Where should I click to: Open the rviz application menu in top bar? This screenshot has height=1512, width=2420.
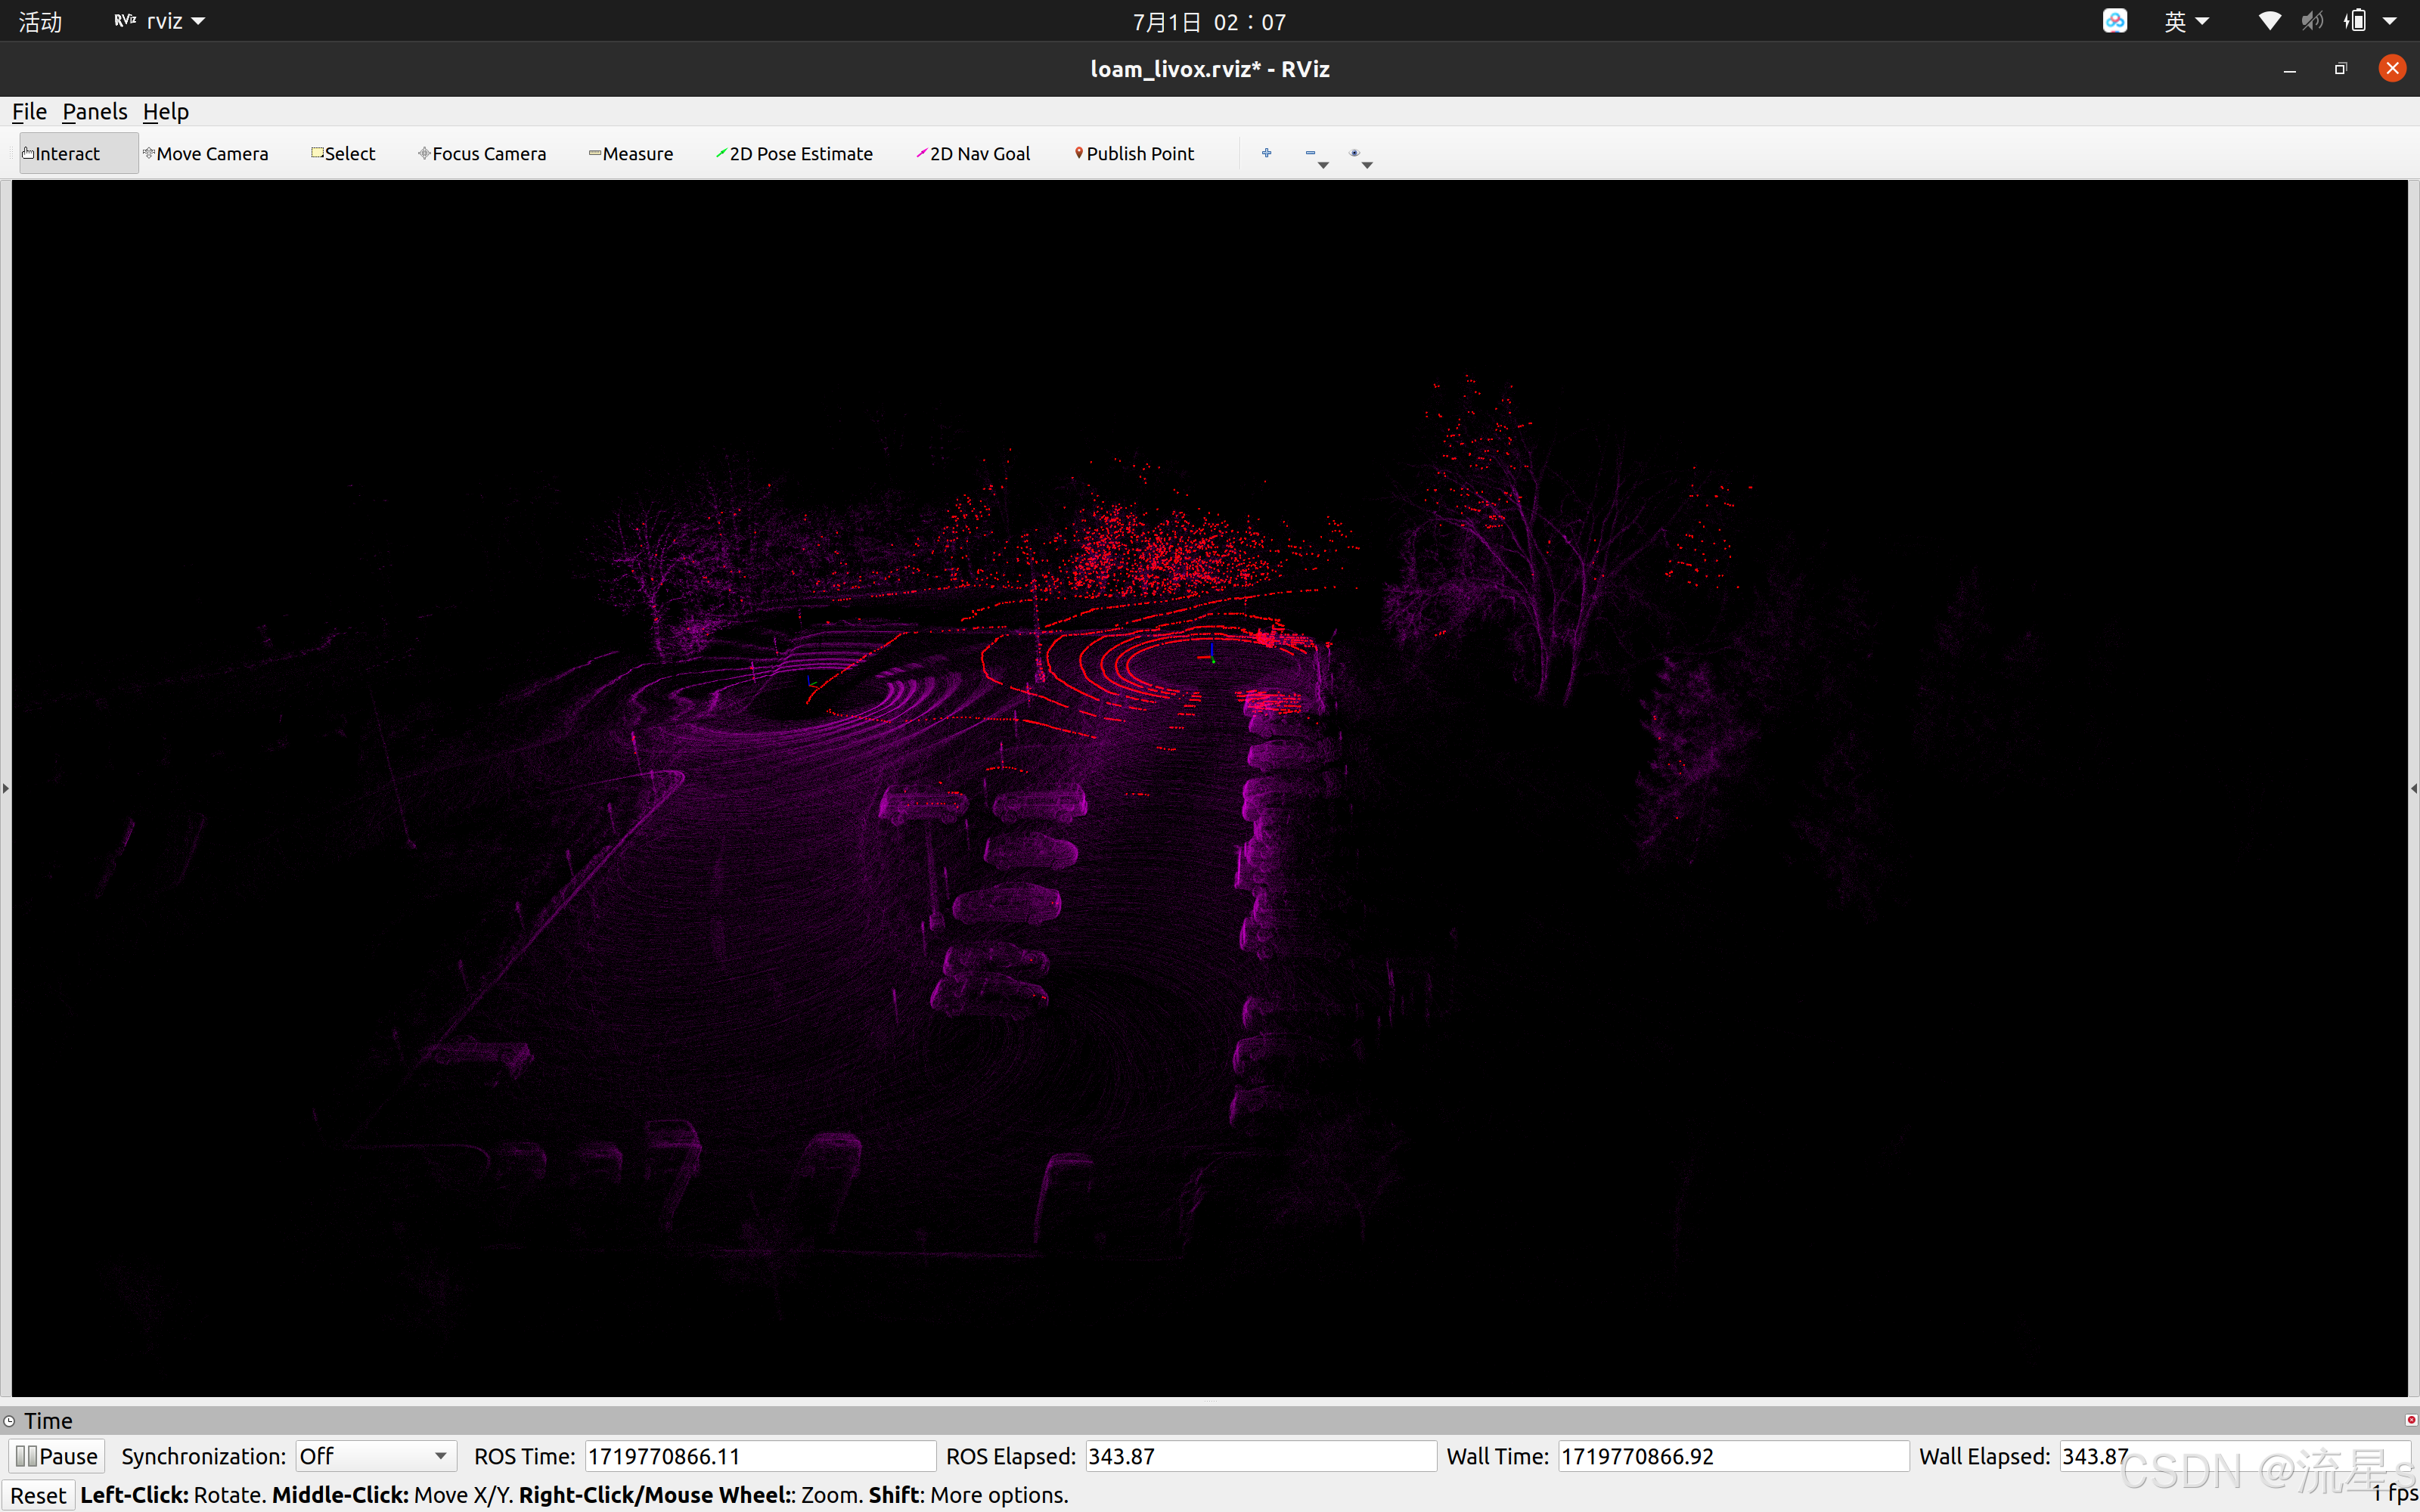[160, 21]
